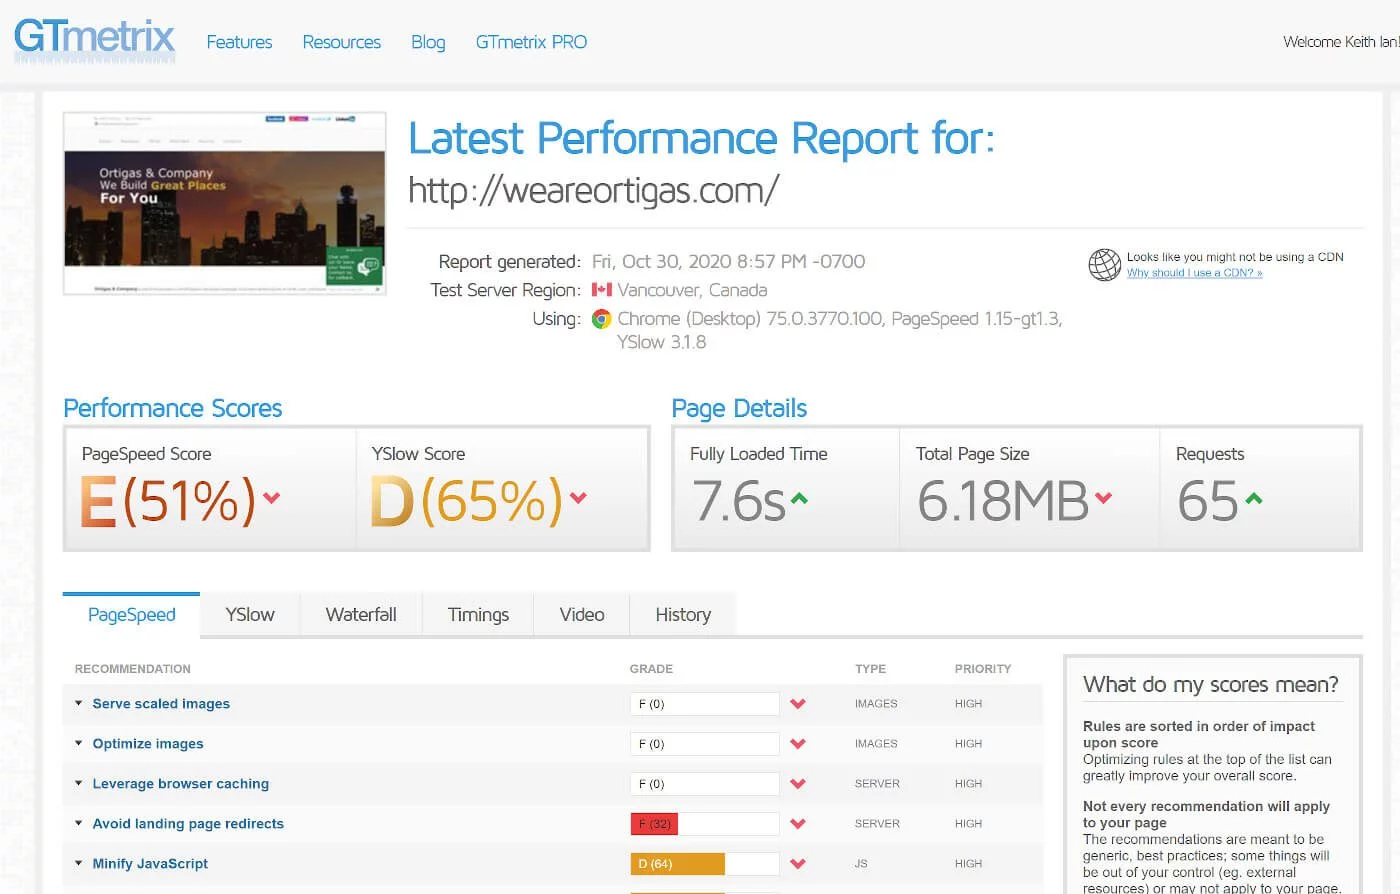Screen dimensions: 1400x894
Task: Click the red arrow in Minify JavaScript row
Action: click(x=798, y=864)
